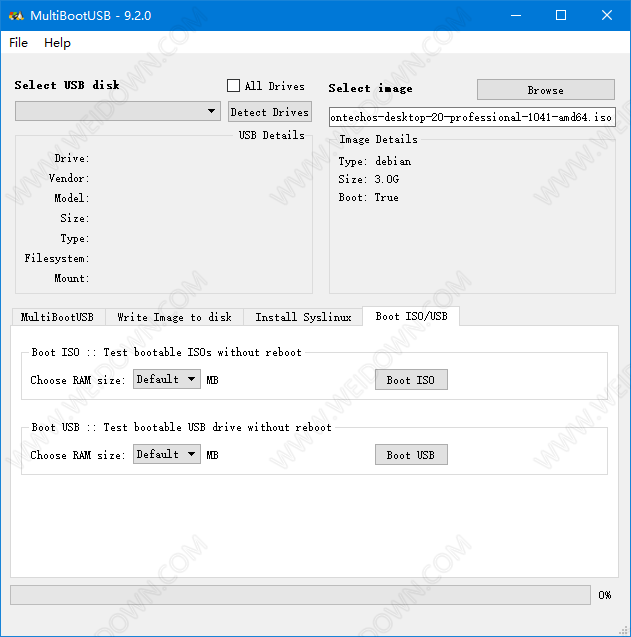Click the selected ISO image path field
This screenshot has width=631, height=637.
(471, 117)
